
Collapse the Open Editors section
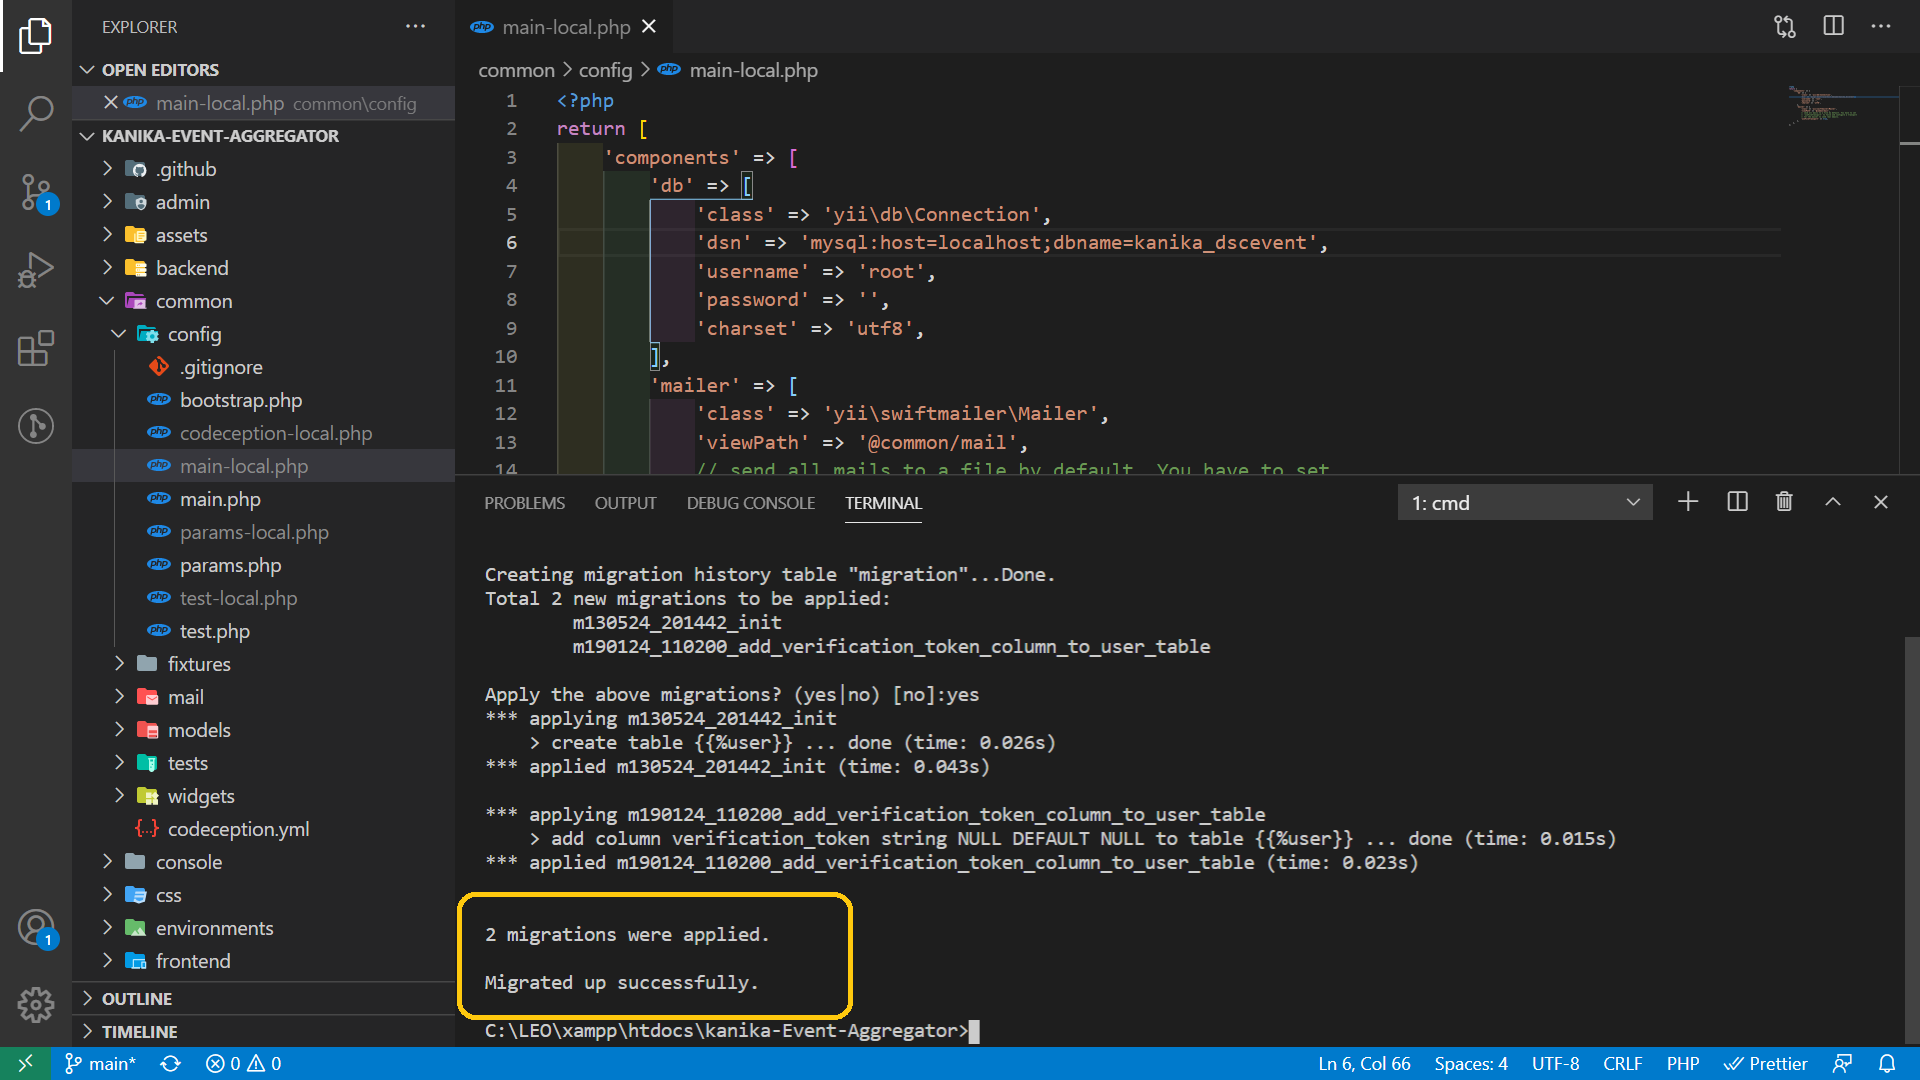coord(264,70)
